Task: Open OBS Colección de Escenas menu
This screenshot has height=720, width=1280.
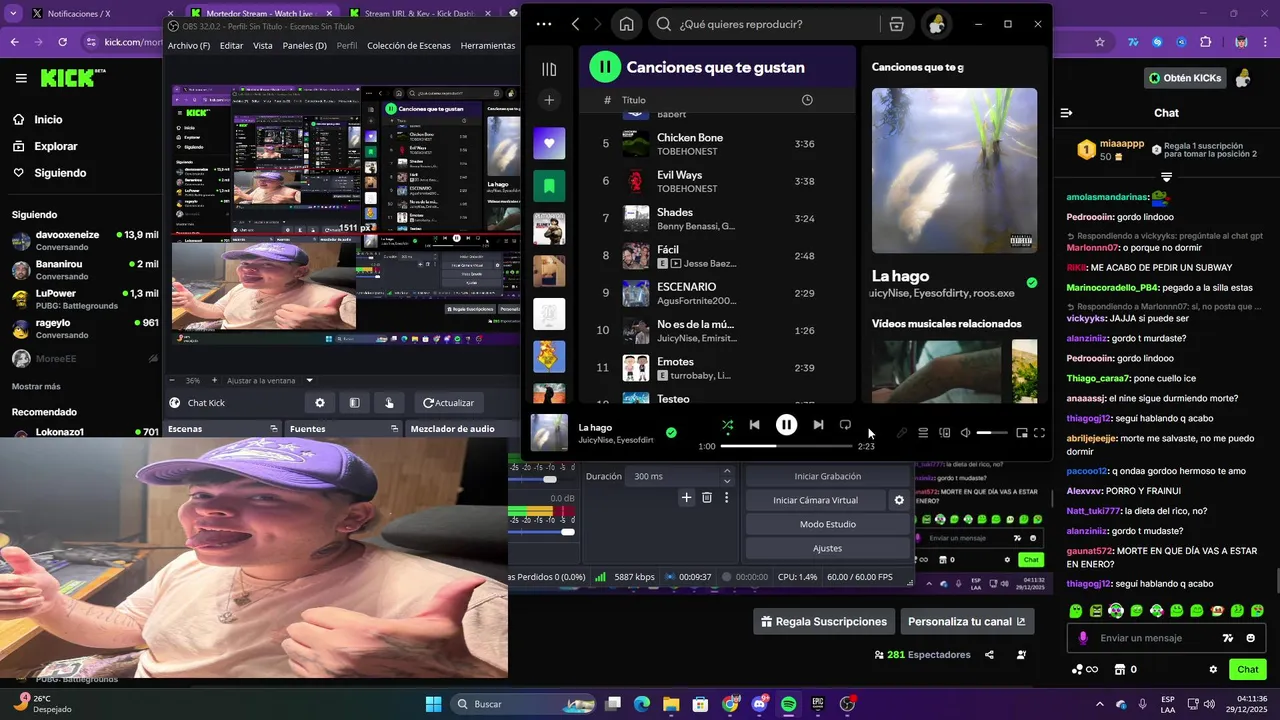Action: [x=409, y=46]
